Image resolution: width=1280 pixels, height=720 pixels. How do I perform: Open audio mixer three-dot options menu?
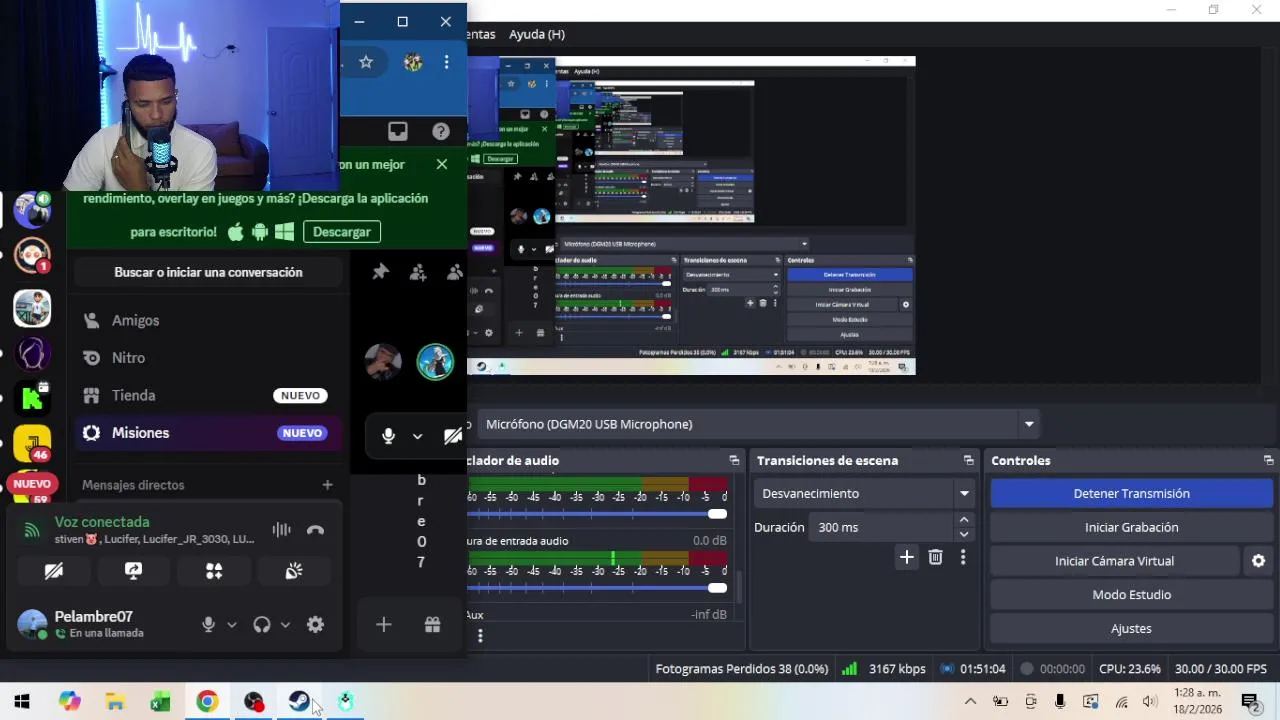pyautogui.click(x=480, y=635)
